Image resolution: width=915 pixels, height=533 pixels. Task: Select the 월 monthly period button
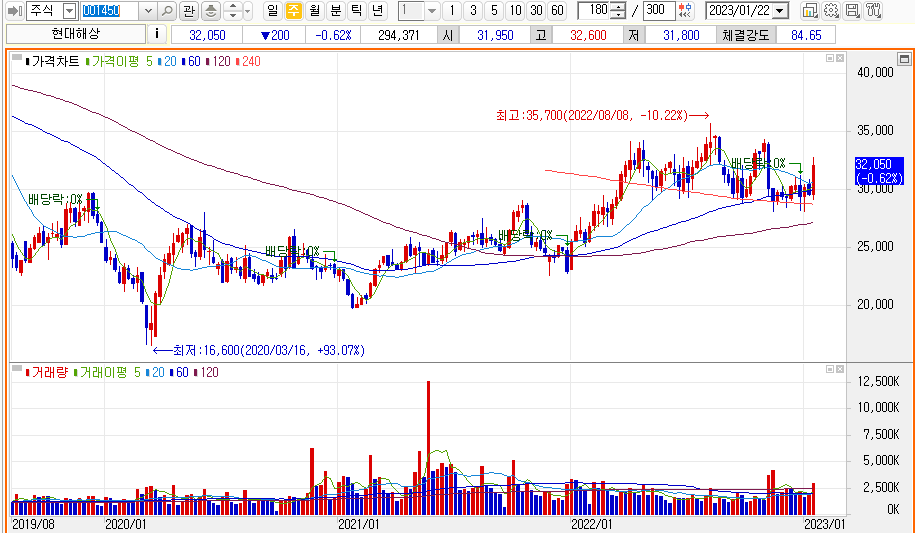[x=315, y=11]
